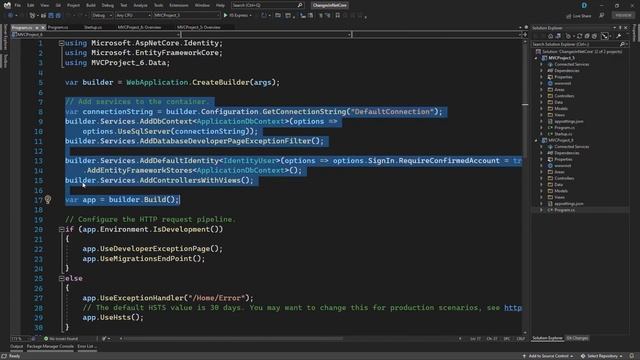Open the Debug configuration dropdown

[x=102, y=16]
